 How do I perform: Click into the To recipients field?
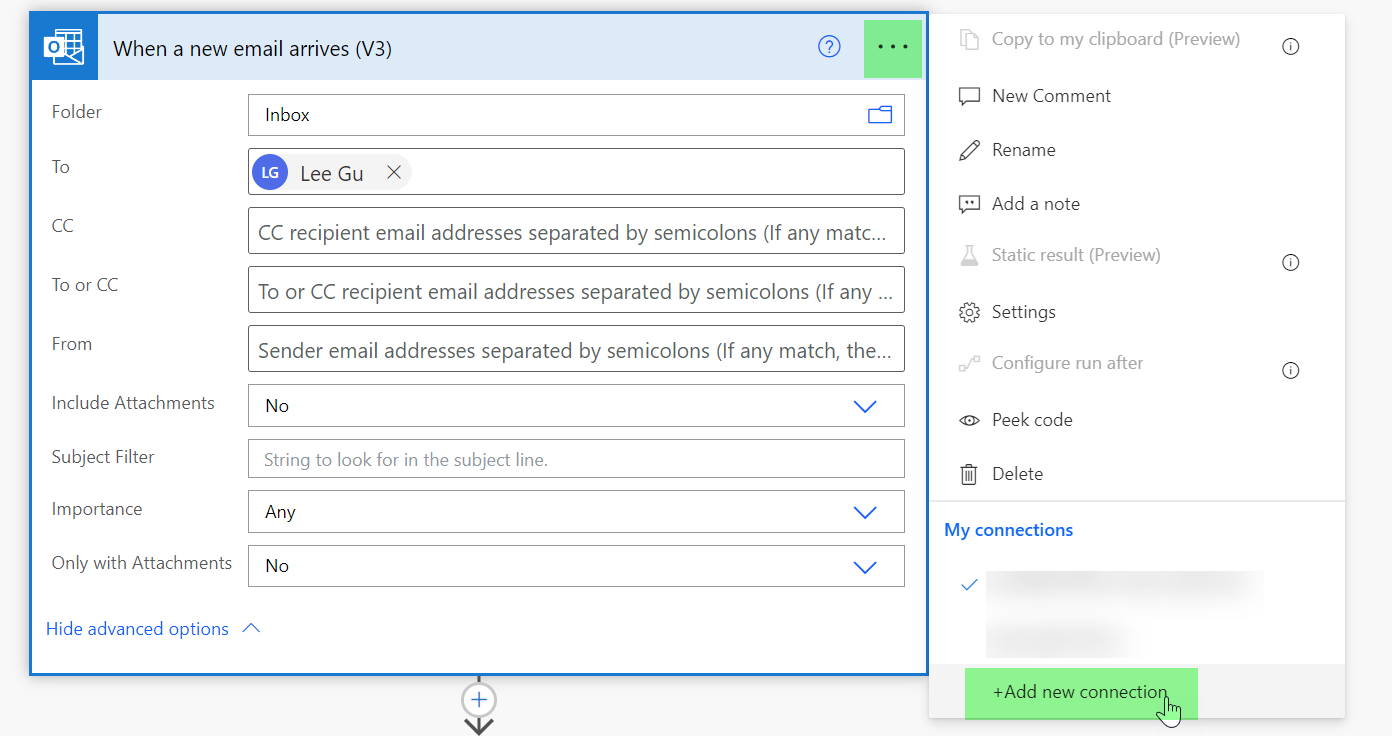coord(576,172)
